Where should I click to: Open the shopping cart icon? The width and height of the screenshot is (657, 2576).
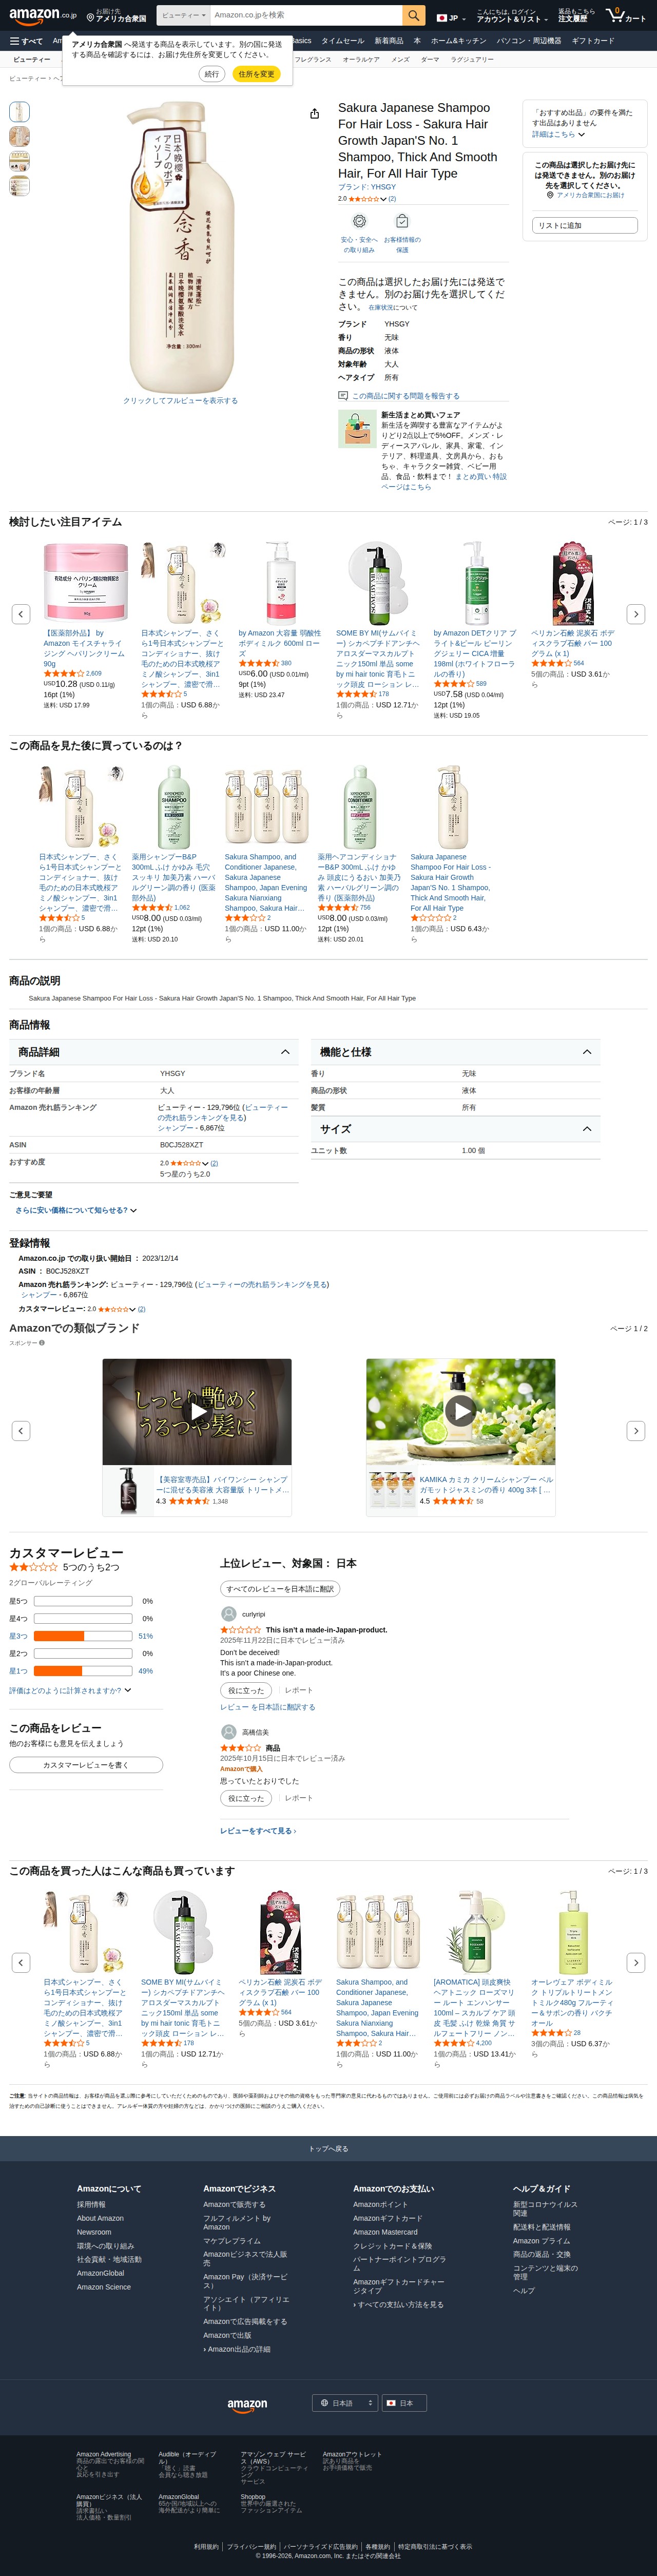click(x=626, y=15)
